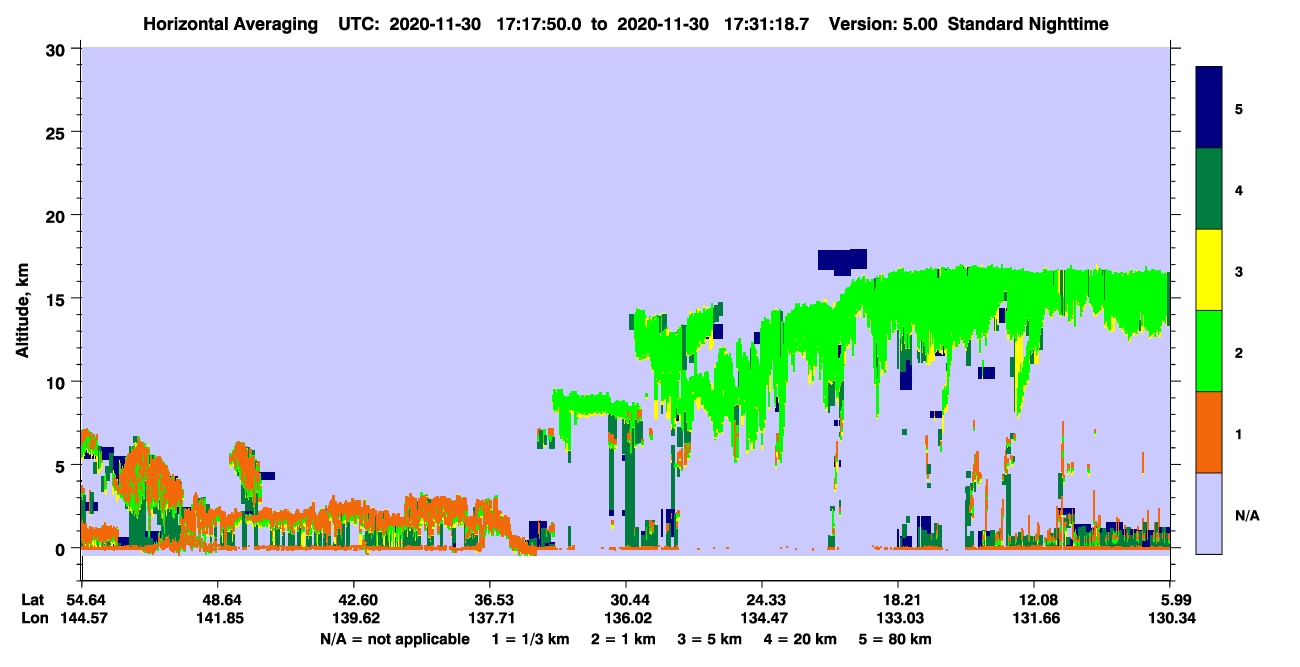Click the longitude value 134.47
Viewport: 1300px width, 667px height.
762,618
